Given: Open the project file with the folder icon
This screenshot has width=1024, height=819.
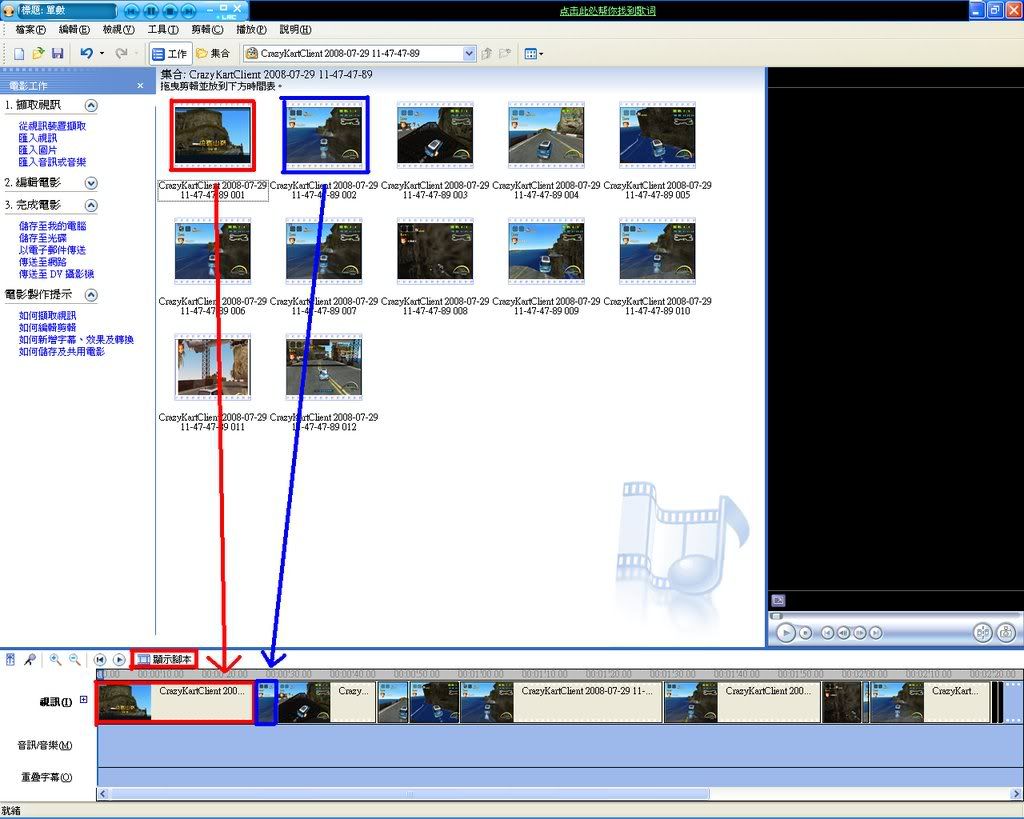Looking at the screenshot, I should 38,53.
